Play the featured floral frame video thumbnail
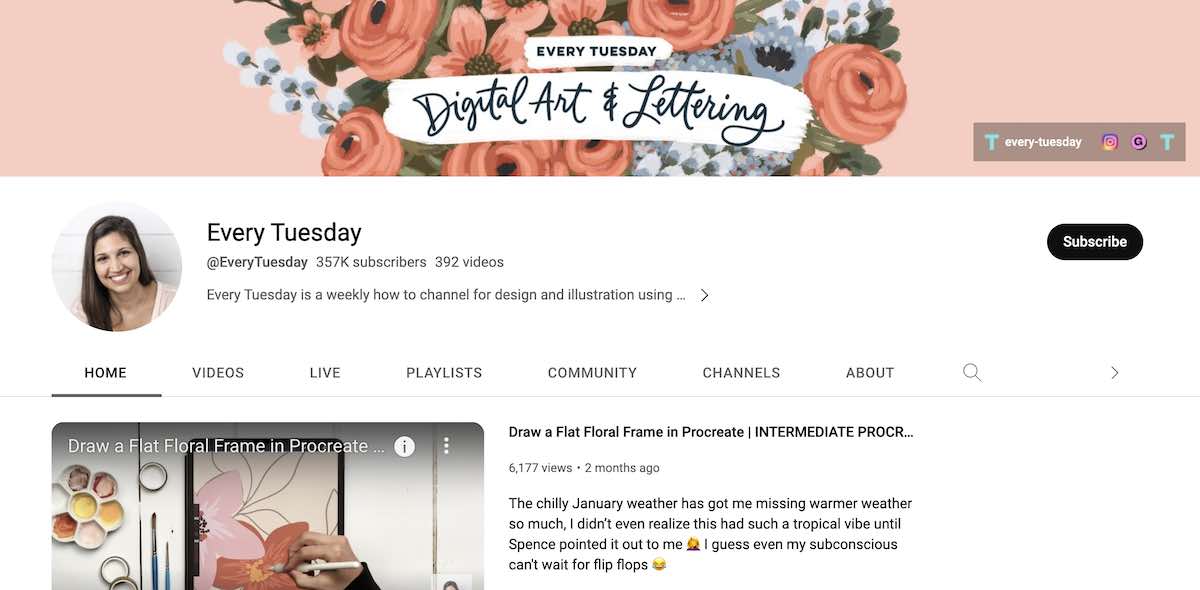Viewport: 1200px width, 590px height. click(x=268, y=506)
